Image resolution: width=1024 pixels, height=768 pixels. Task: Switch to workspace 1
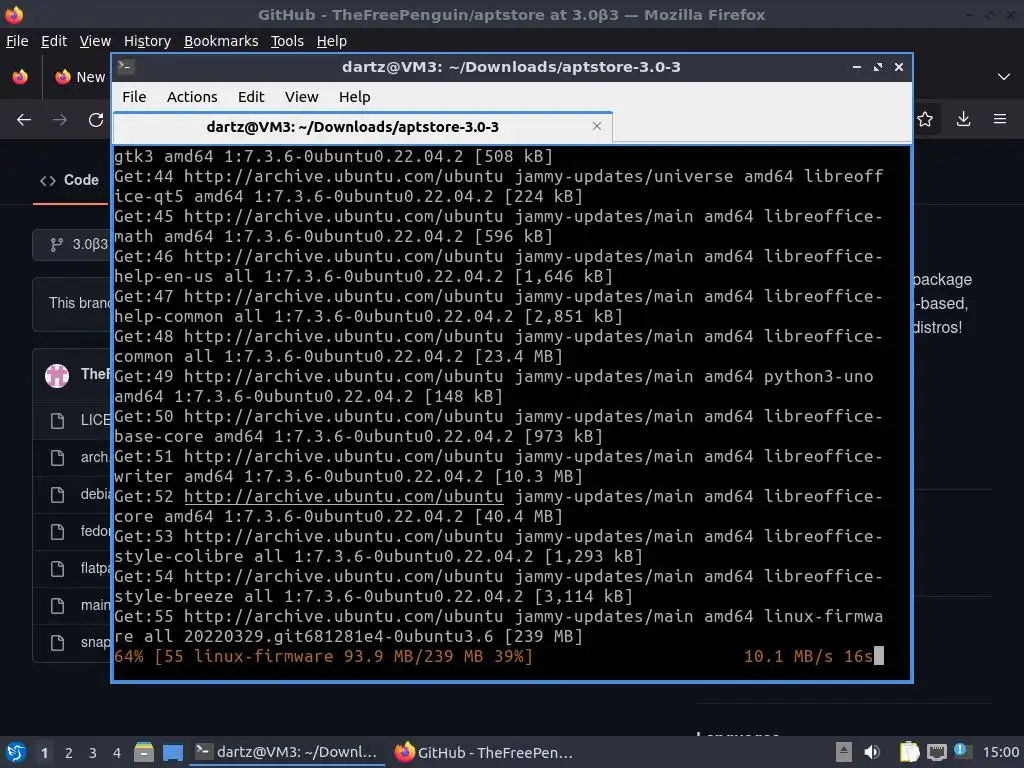click(44, 753)
